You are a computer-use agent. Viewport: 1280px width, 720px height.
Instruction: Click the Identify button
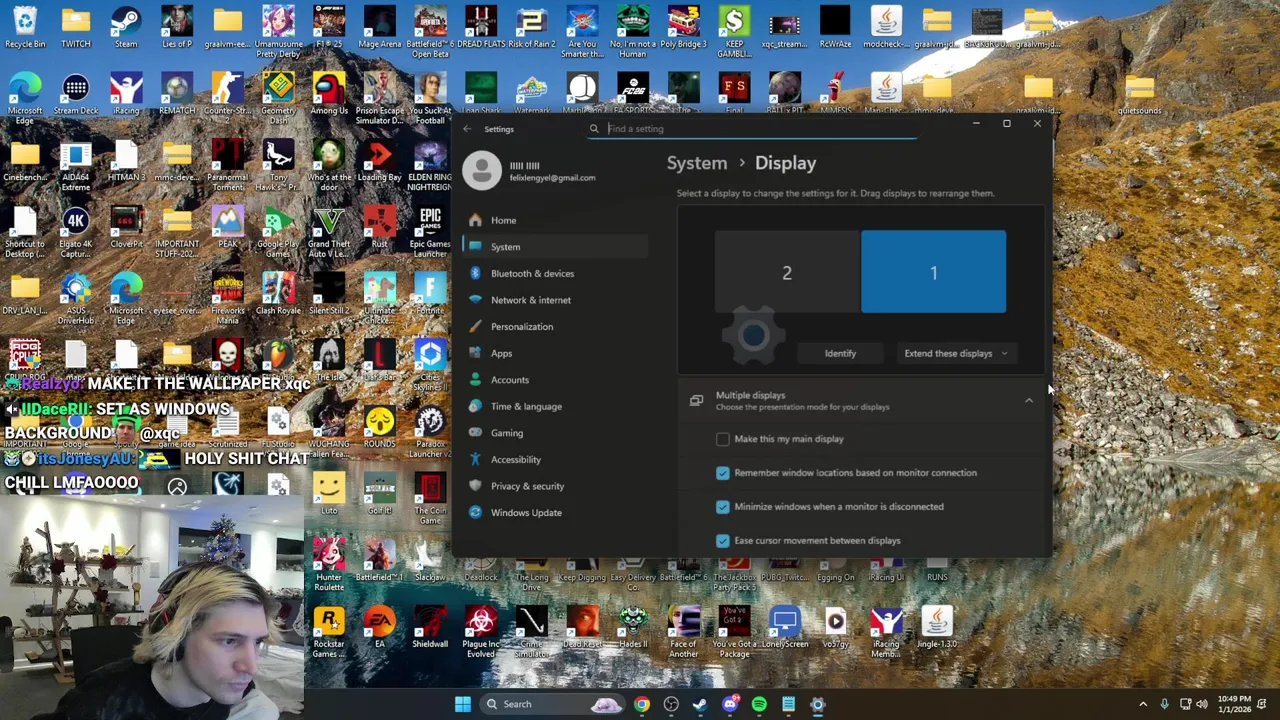(840, 353)
